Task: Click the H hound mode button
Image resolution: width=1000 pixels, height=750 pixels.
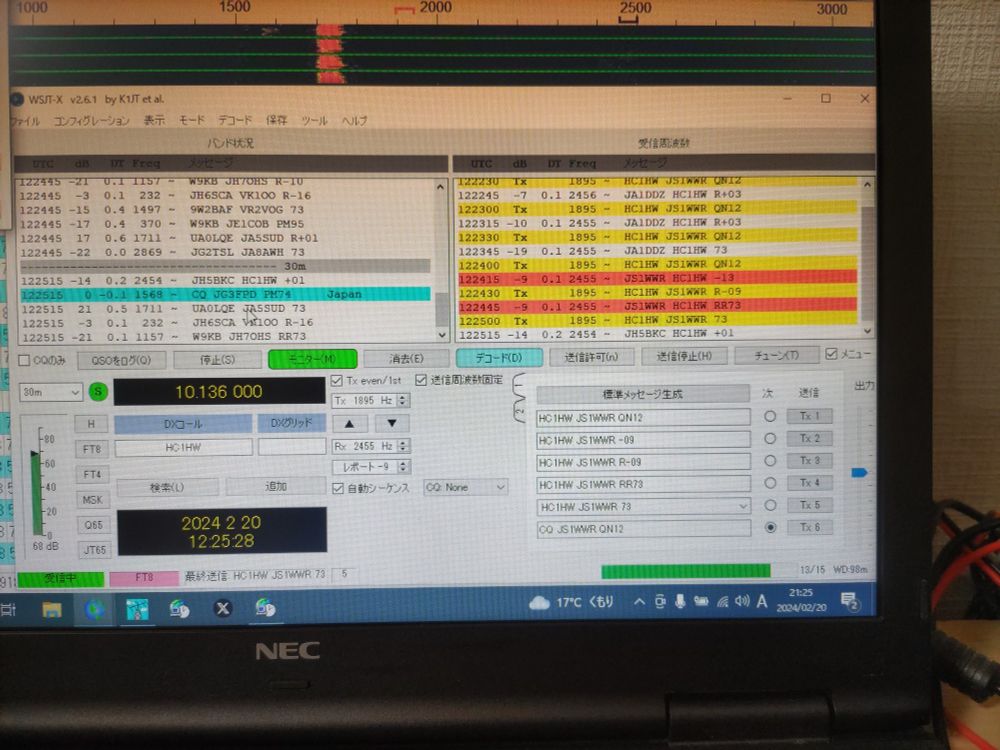Action: tap(91, 423)
